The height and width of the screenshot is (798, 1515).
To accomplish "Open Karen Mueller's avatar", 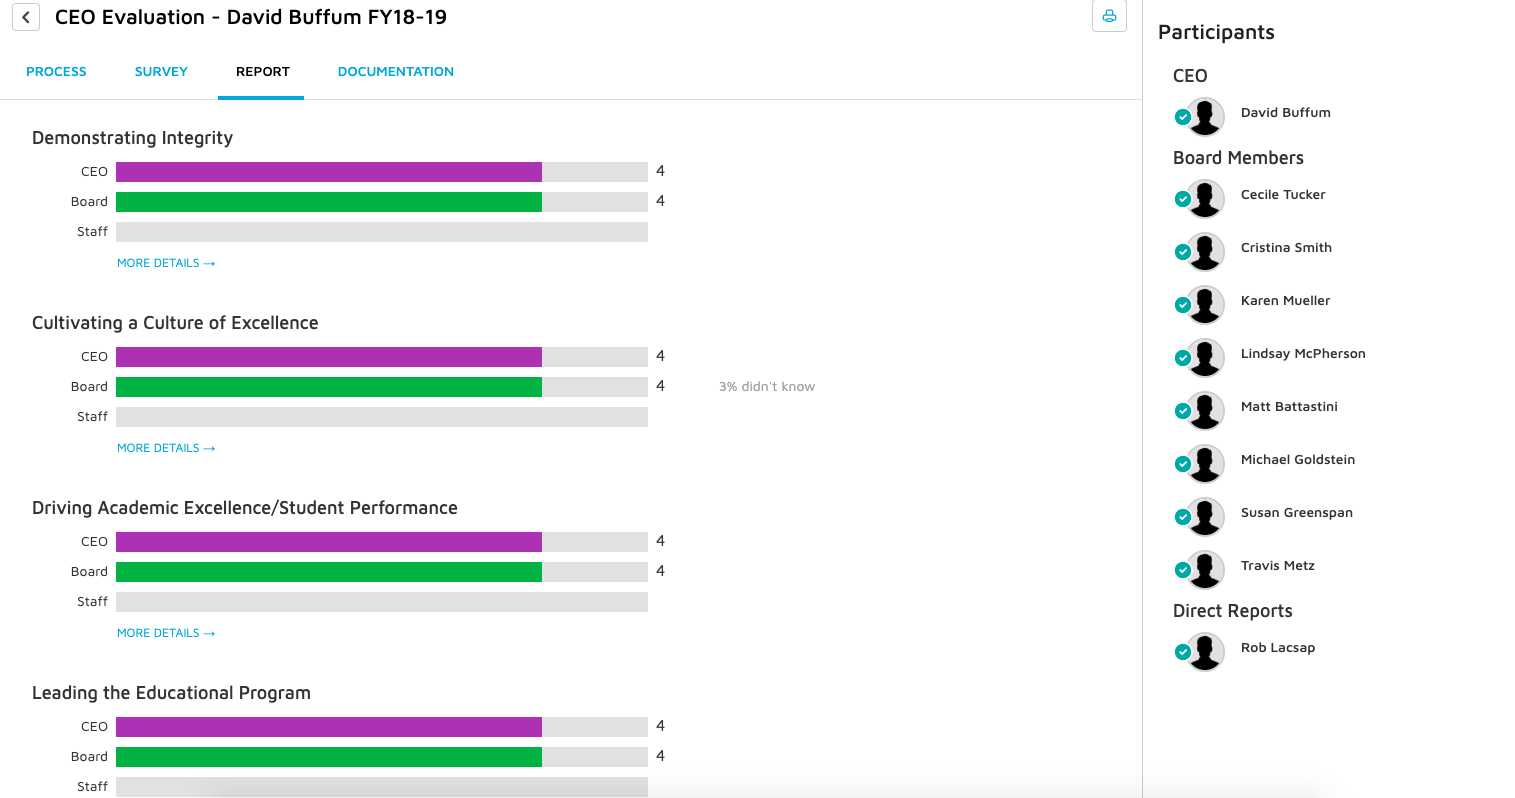I will coord(1206,304).
